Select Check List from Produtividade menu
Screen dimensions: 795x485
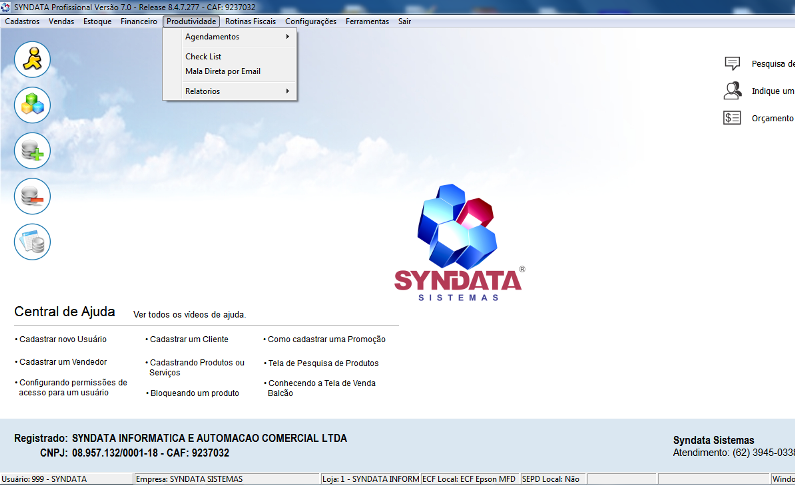pos(203,57)
